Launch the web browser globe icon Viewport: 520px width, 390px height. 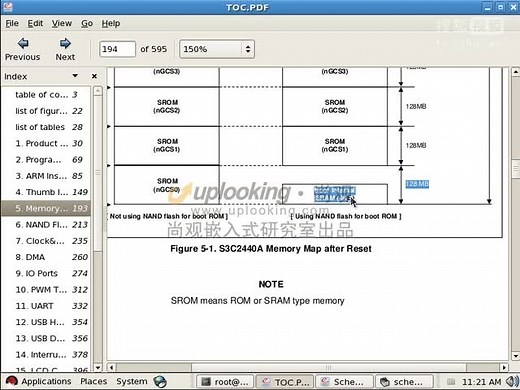(160, 381)
